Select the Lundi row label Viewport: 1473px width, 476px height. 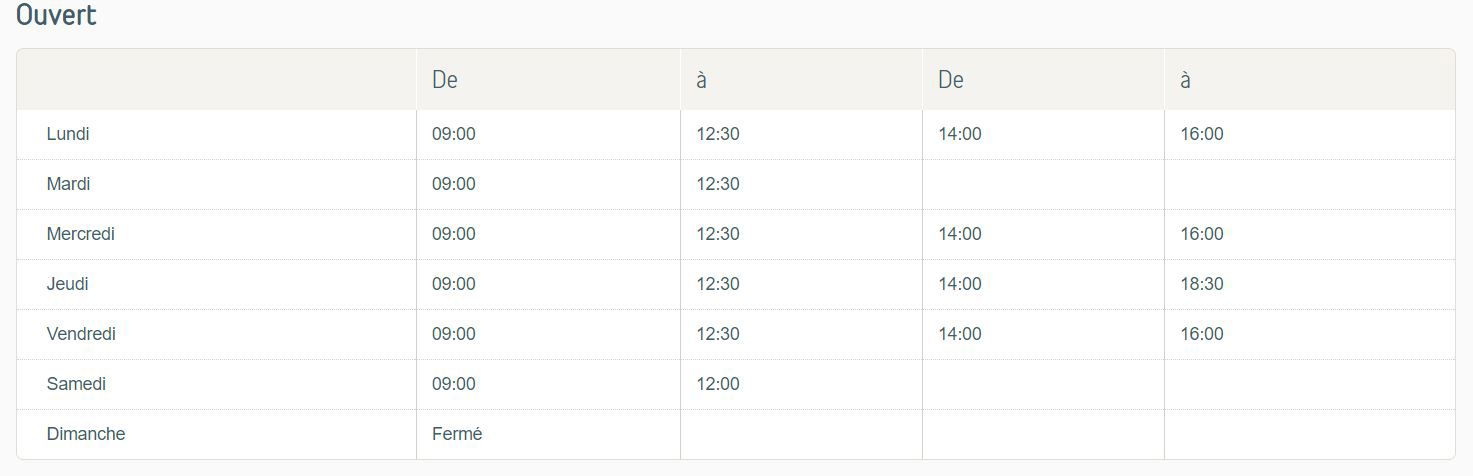[68, 134]
